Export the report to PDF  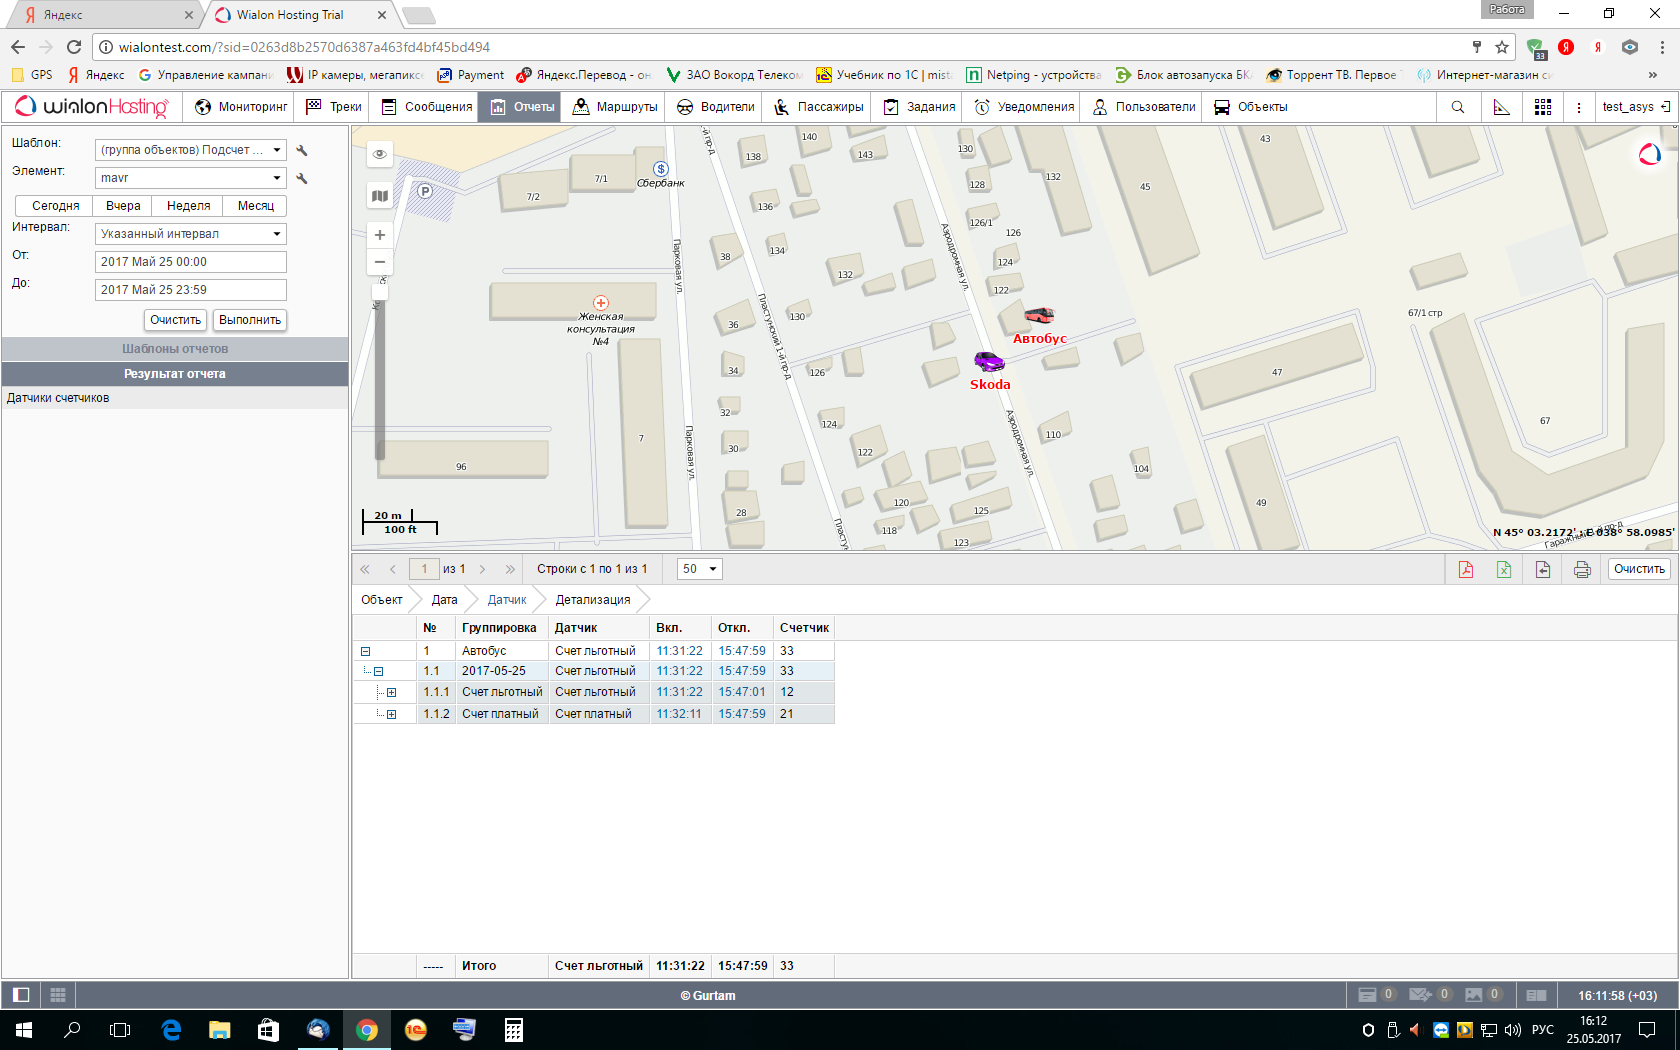pyautogui.click(x=1466, y=569)
